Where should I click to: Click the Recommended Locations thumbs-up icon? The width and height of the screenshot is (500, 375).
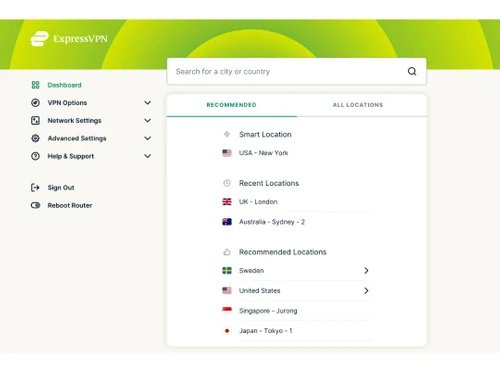[227, 252]
